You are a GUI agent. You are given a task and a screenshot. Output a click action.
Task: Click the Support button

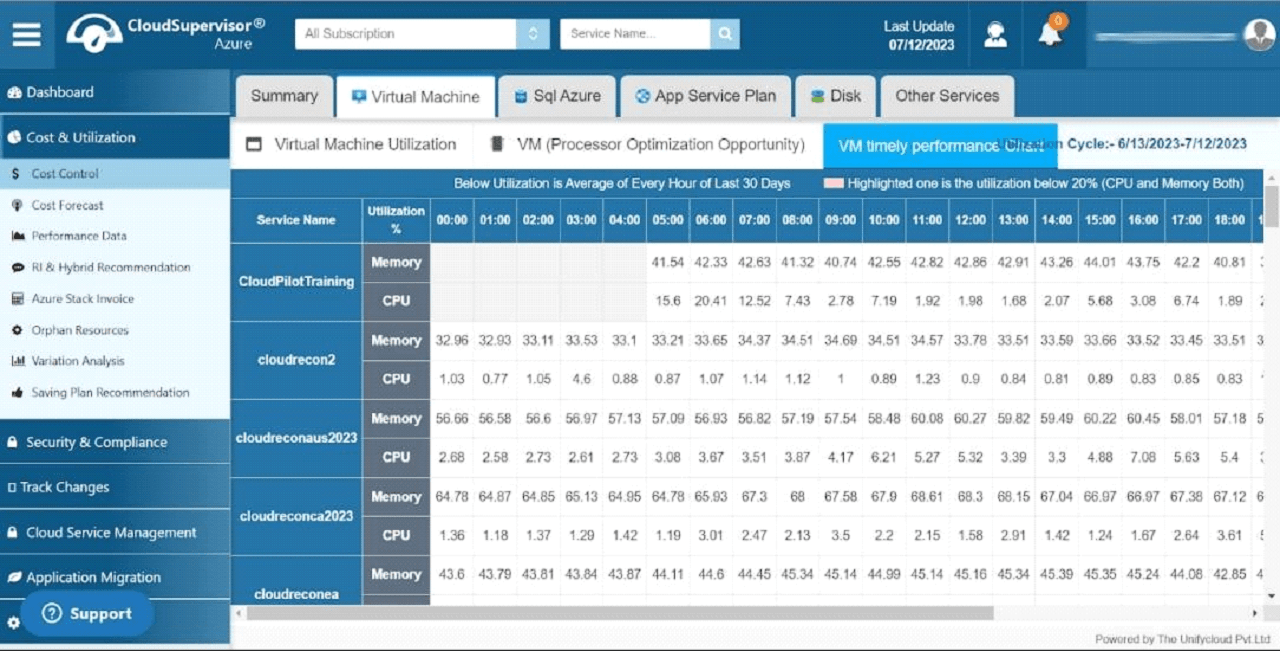(87, 614)
